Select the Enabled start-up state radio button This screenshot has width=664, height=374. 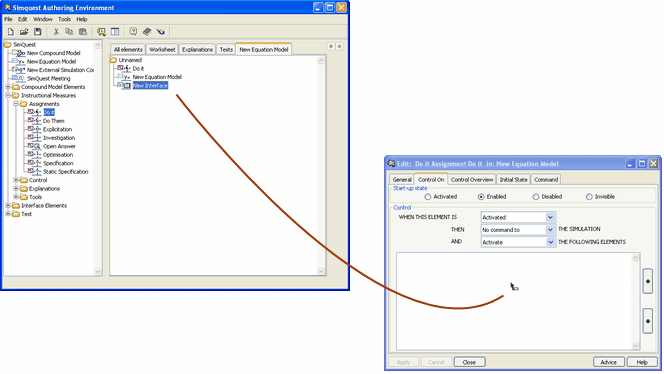[x=481, y=197]
